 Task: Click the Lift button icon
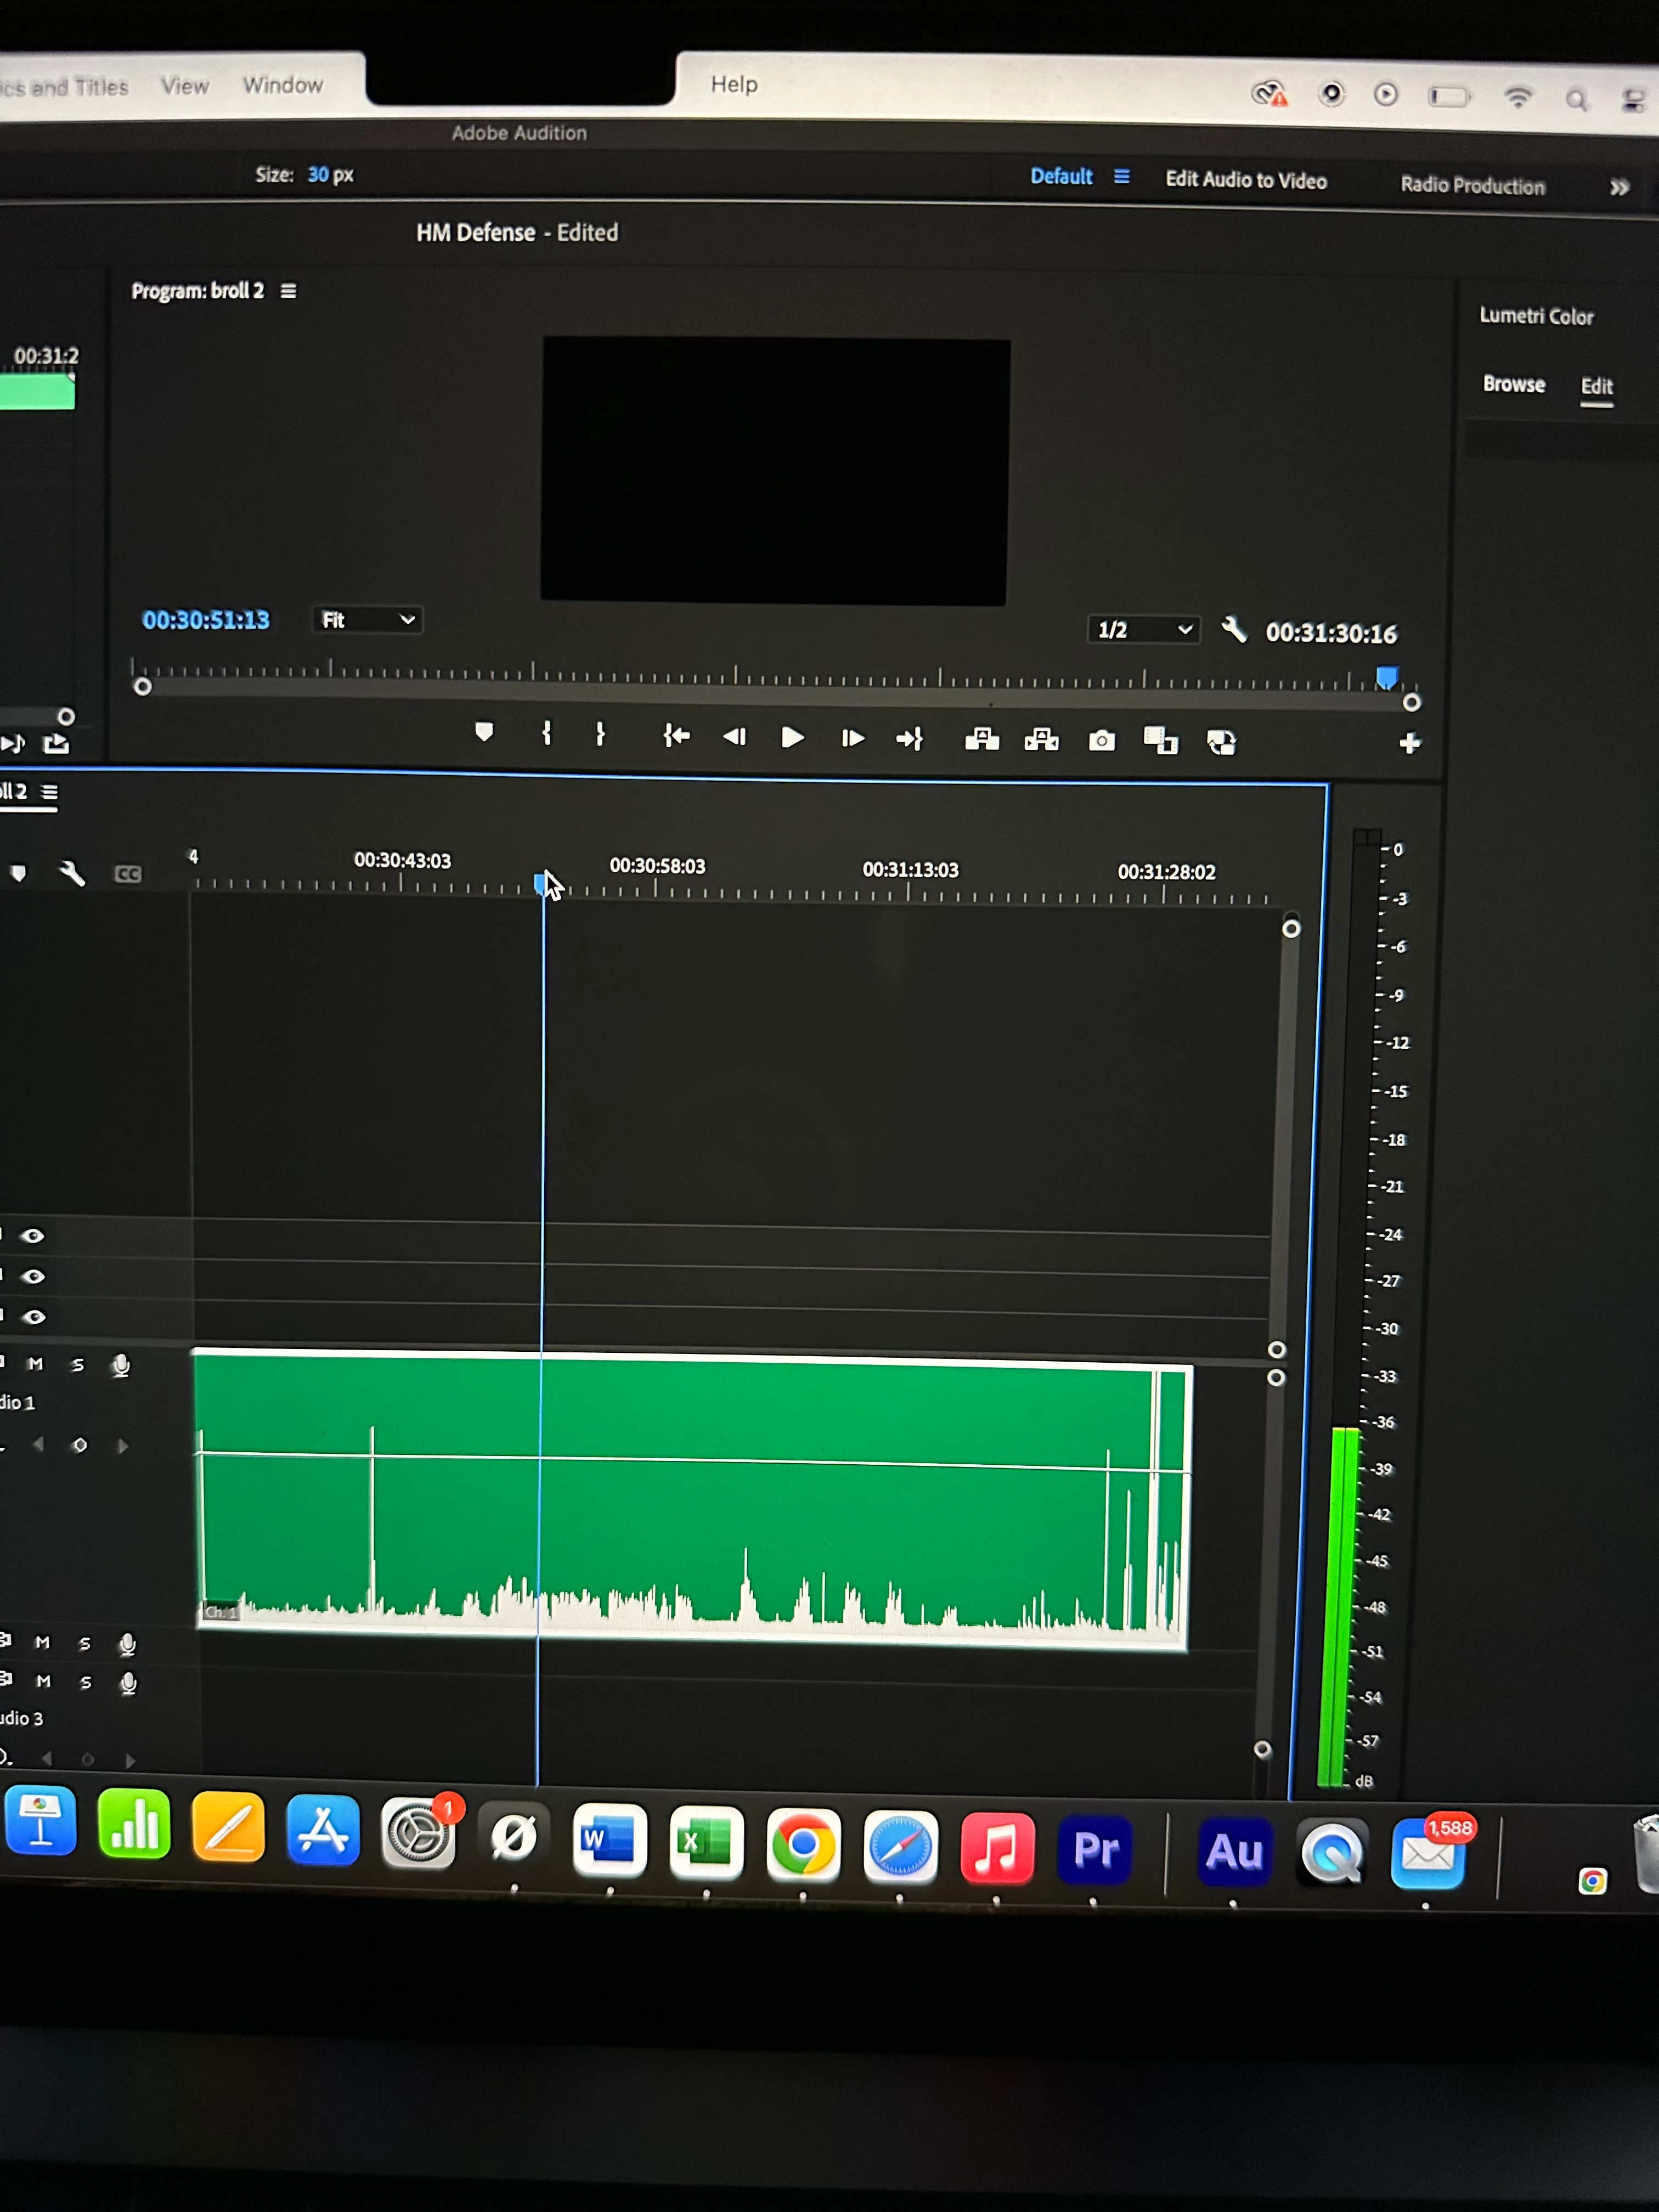982,740
